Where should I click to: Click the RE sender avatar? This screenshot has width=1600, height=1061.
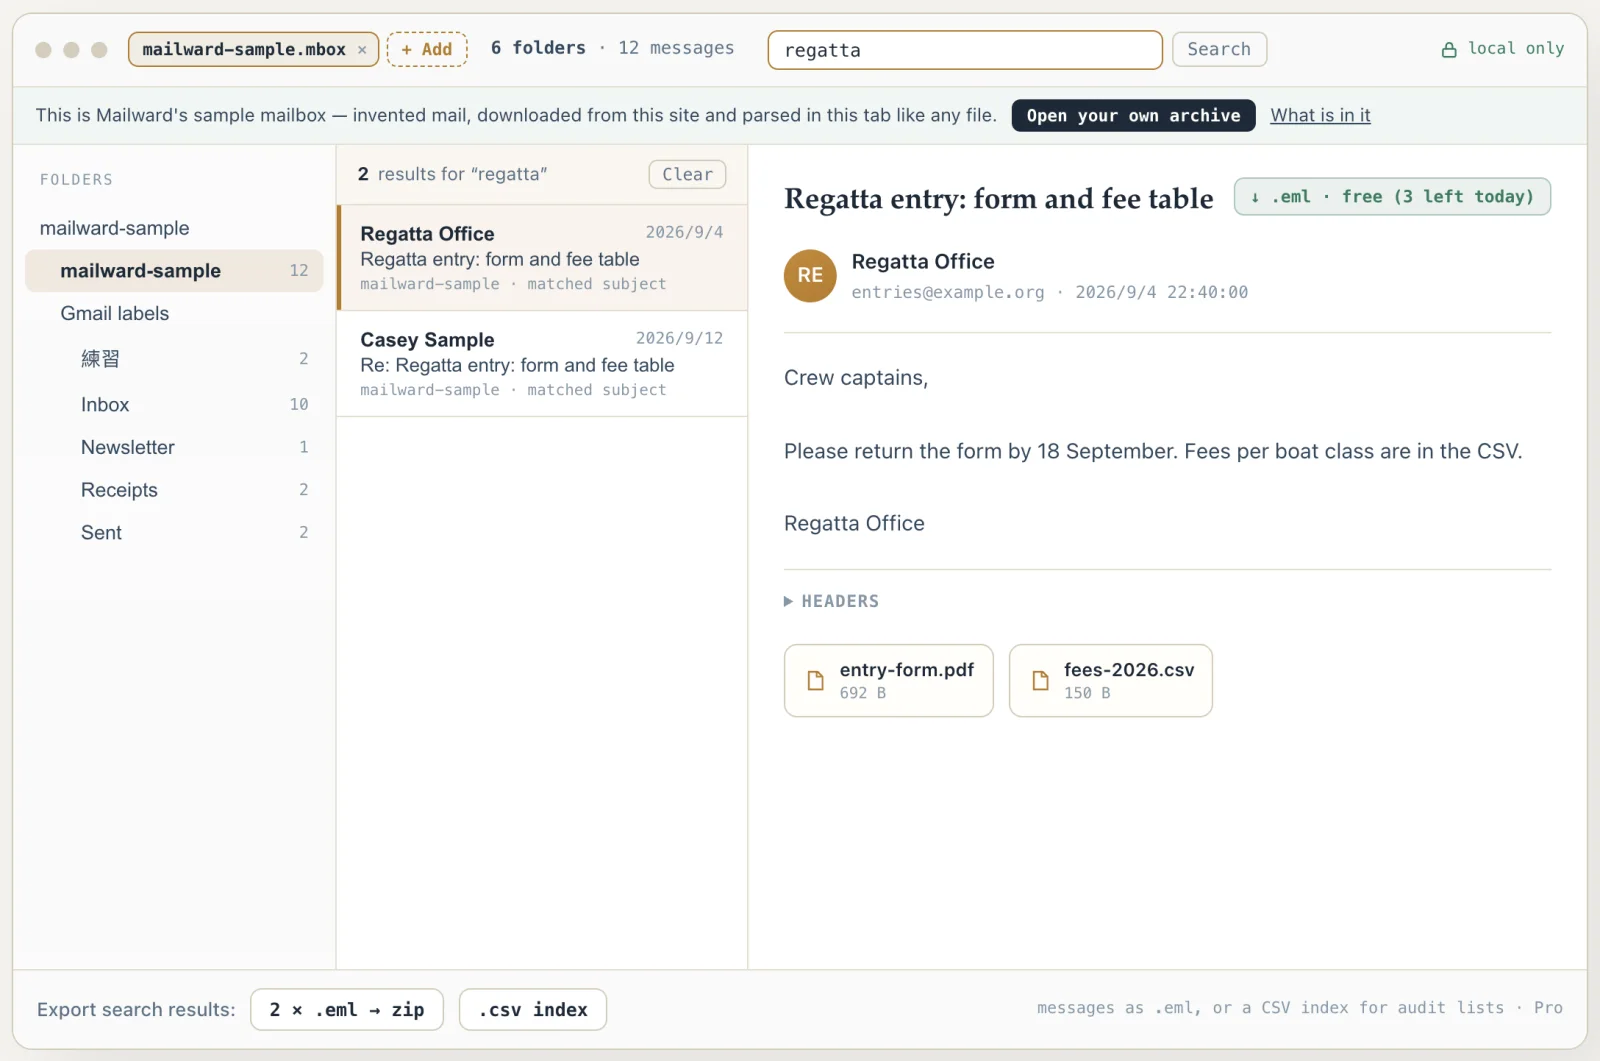[x=810, y=275]
